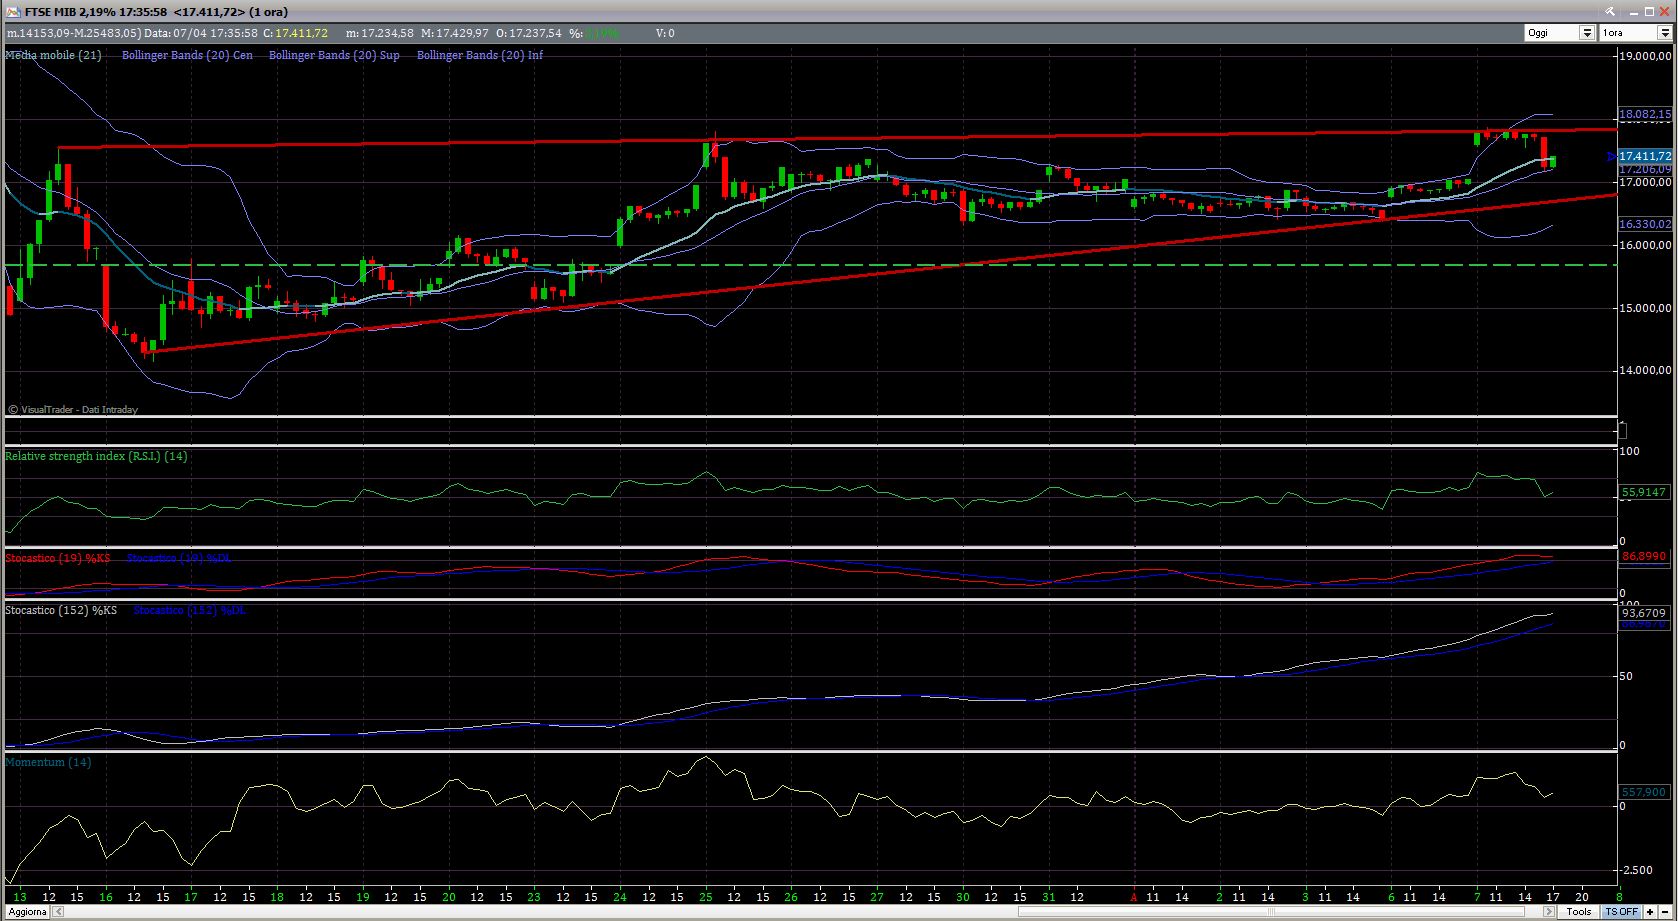Image resolution: width=1678 pixels, height=921 pixels.
Task: Click the momentum value 557,900
Action: point(1644,791)
